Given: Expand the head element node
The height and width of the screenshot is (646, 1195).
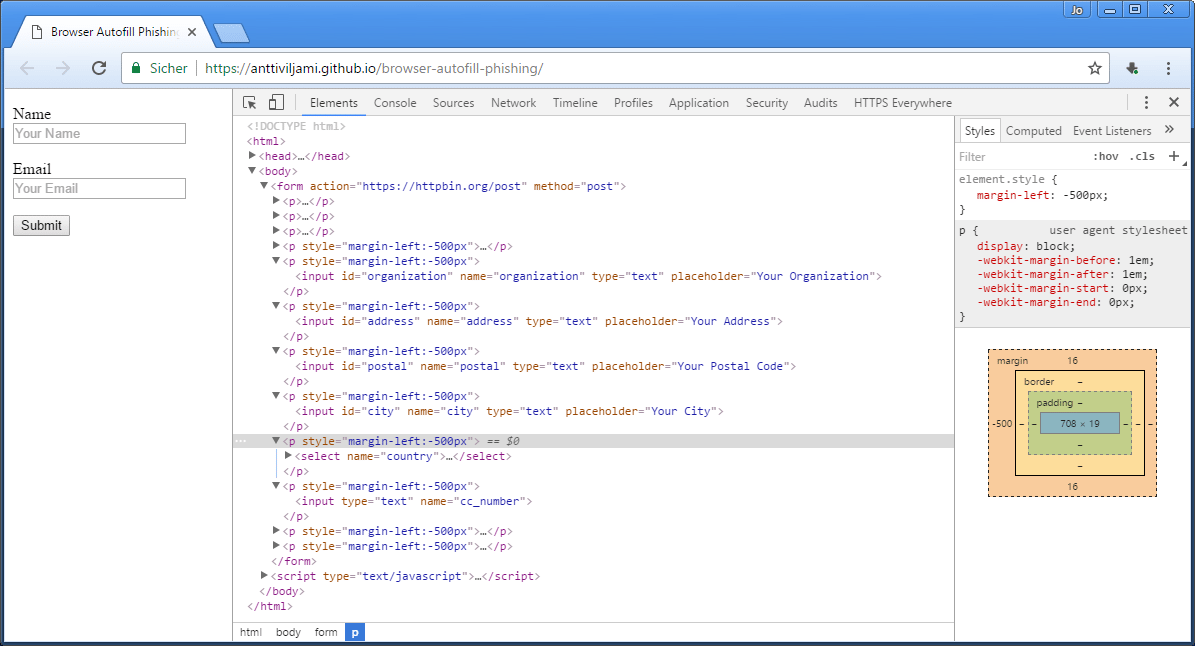Looking at the screenshot, I should (251, 155).
